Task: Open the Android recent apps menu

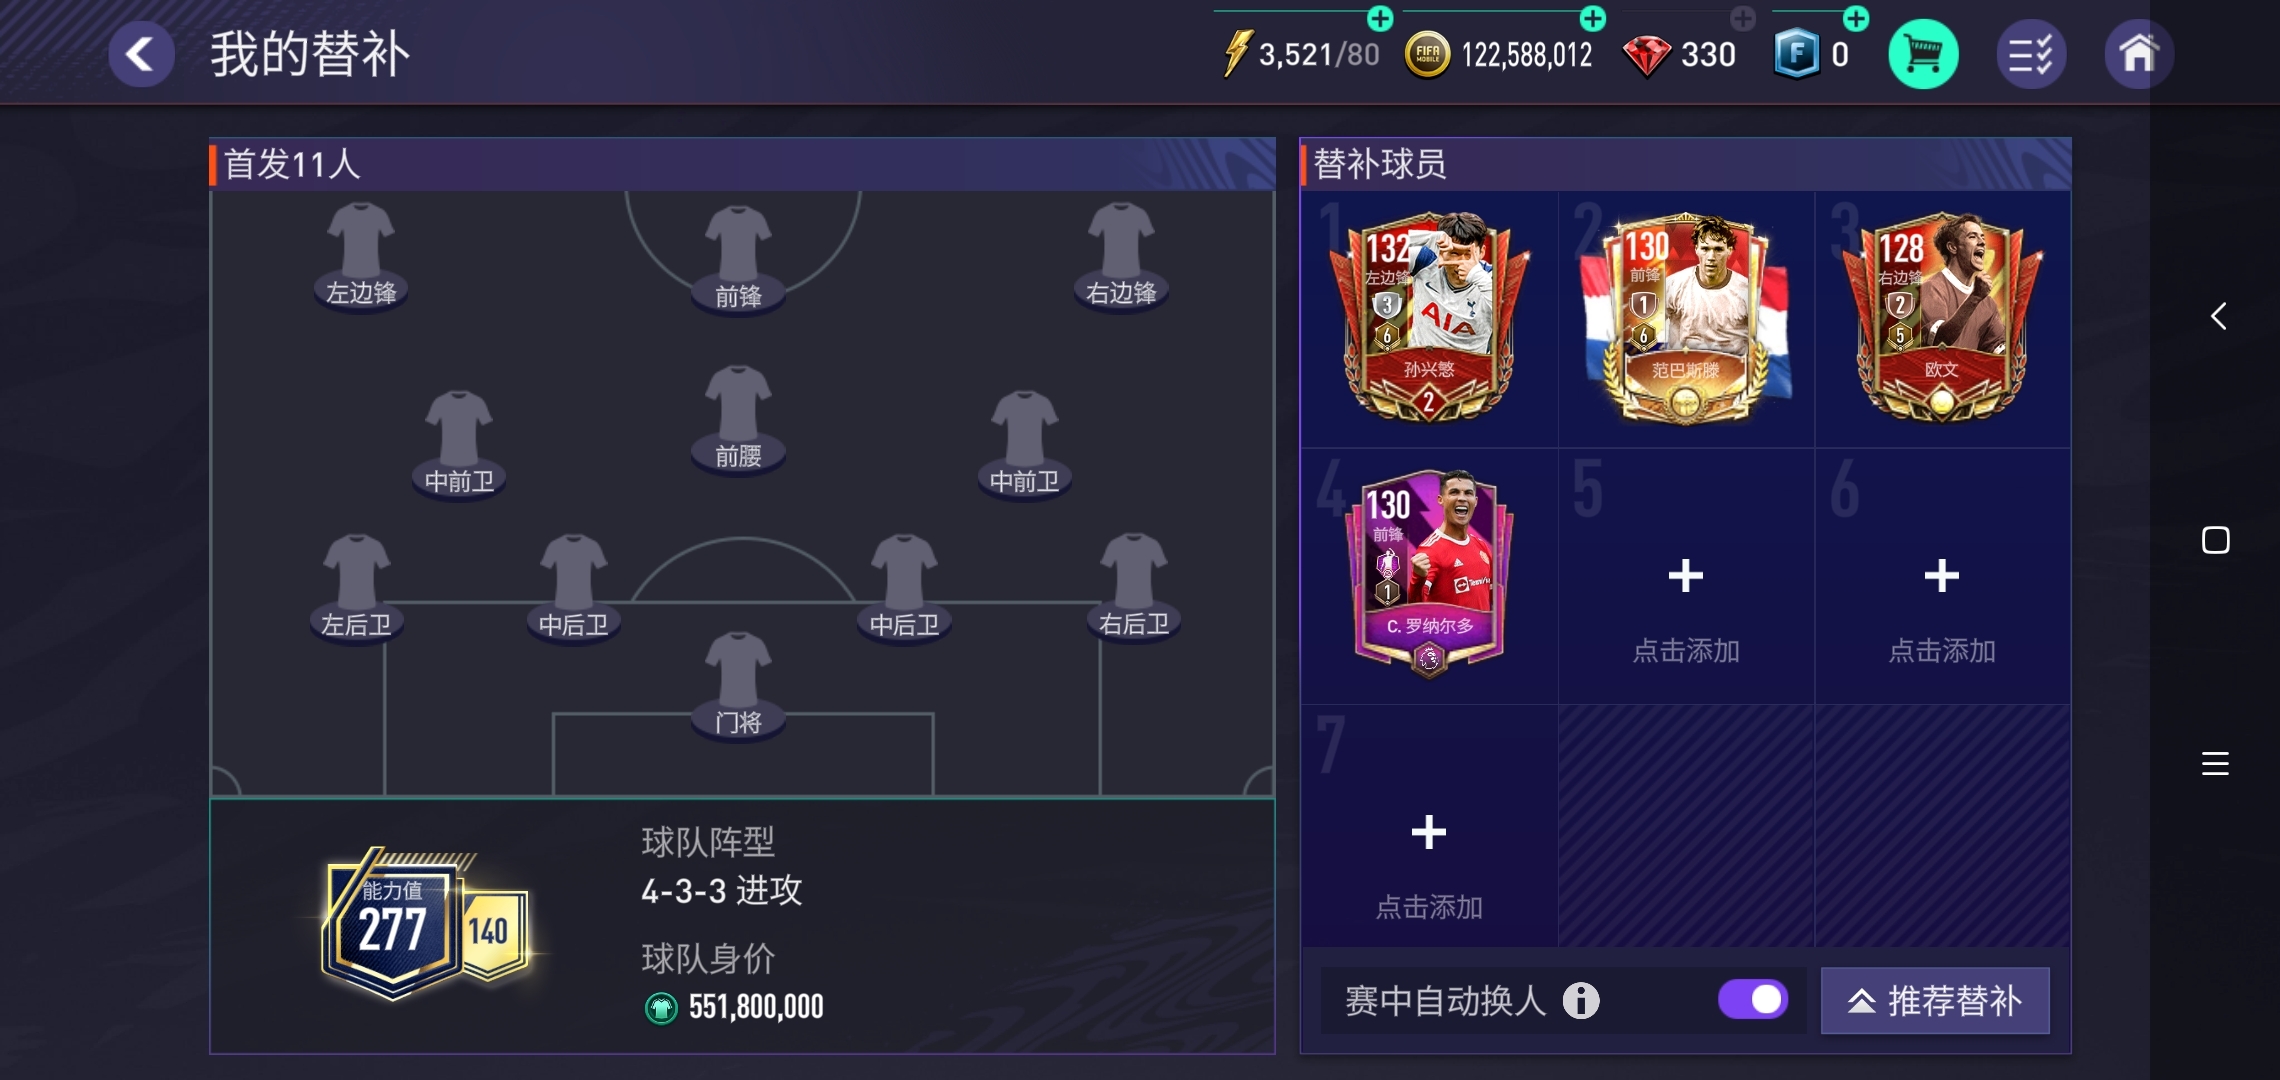Action: [x=2215, y=764]
